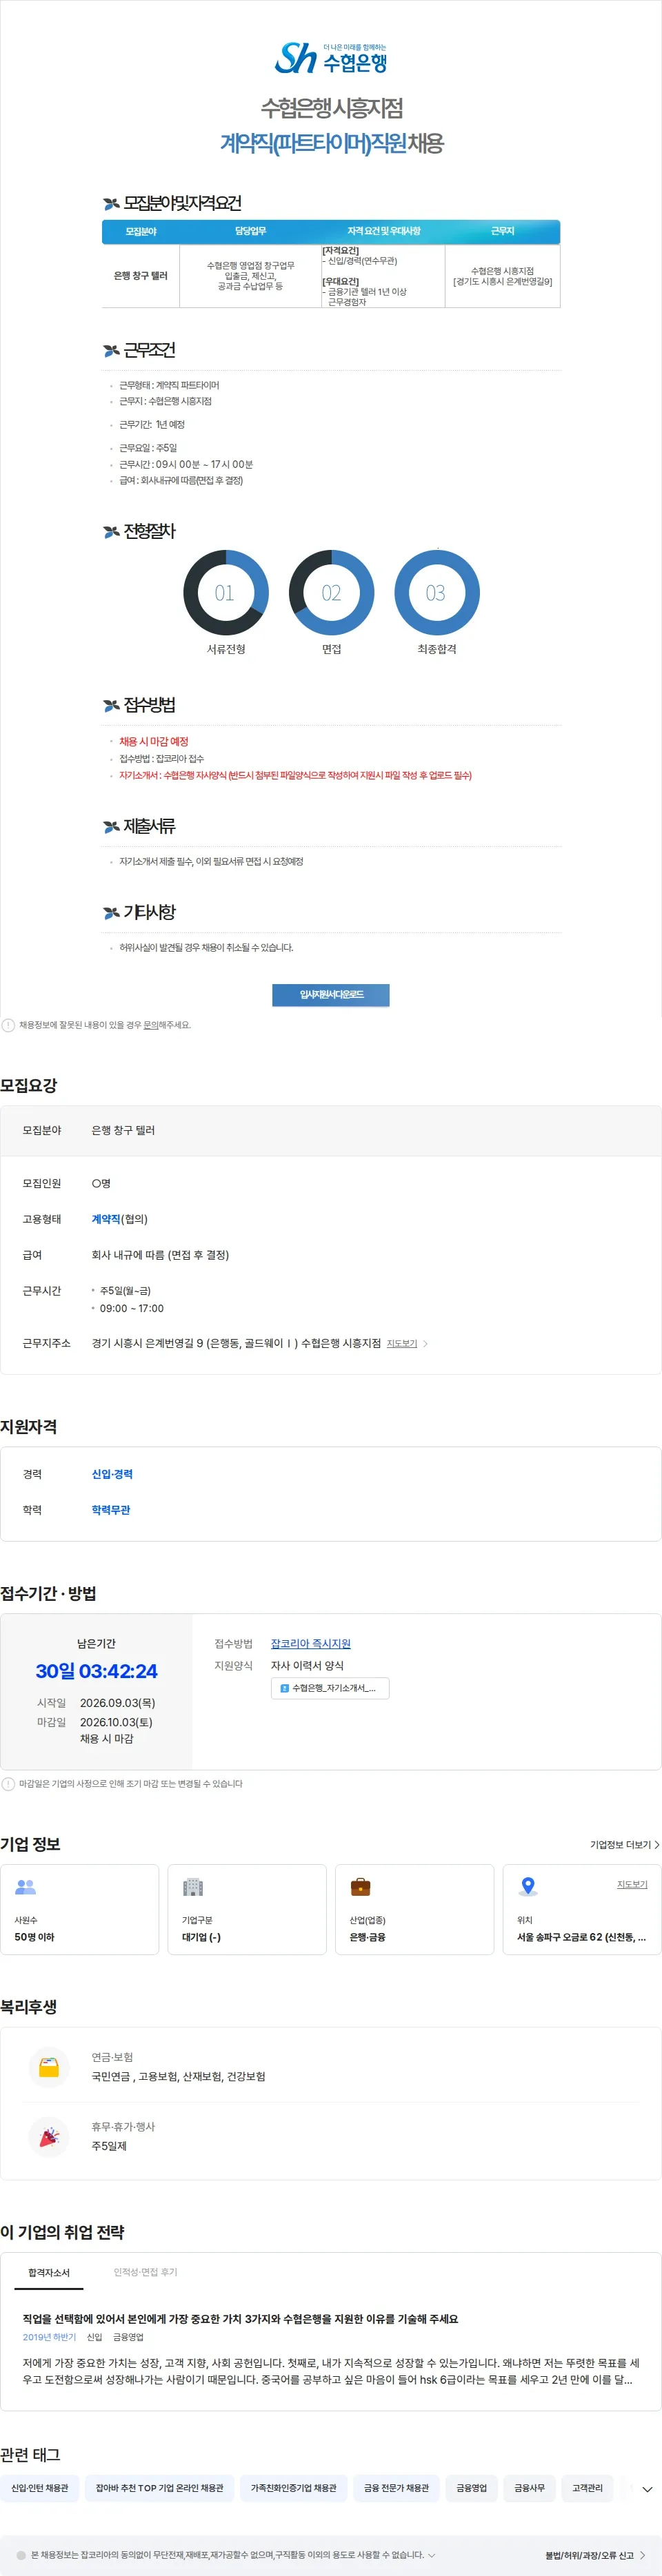
Task: Click the attachment file icon
Action: [x=285, y=1688]
